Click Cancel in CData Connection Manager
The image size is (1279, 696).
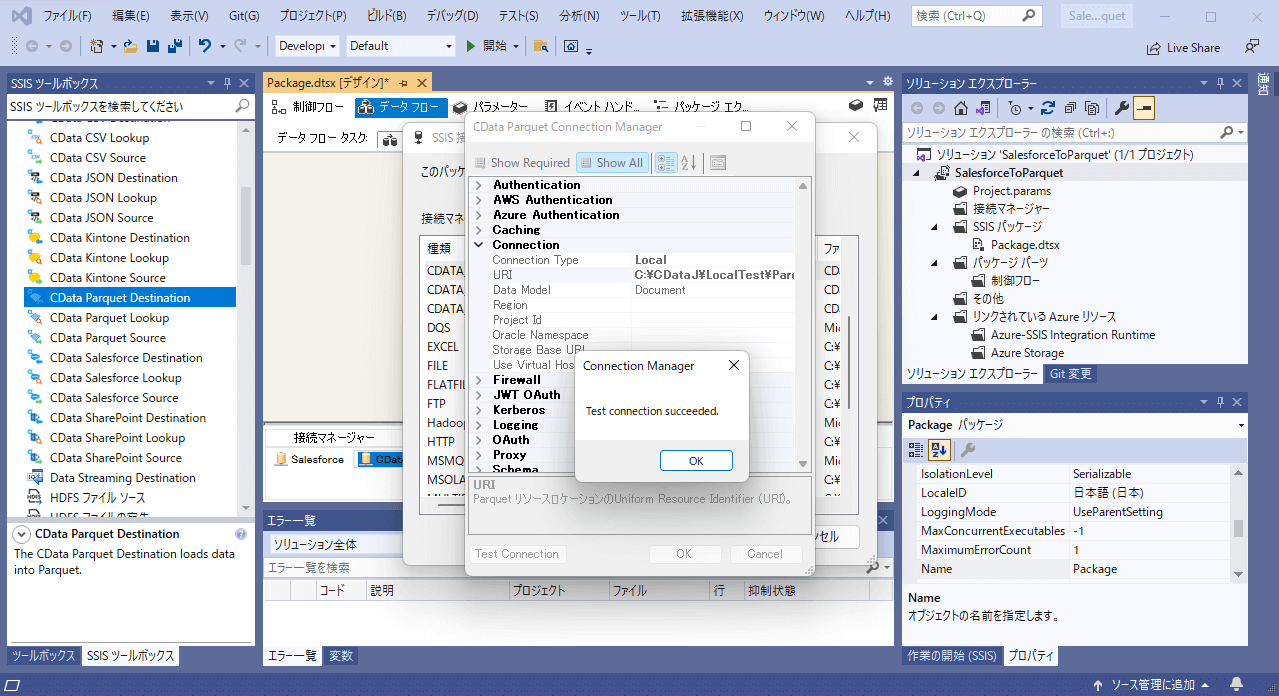tap(765, 554)
